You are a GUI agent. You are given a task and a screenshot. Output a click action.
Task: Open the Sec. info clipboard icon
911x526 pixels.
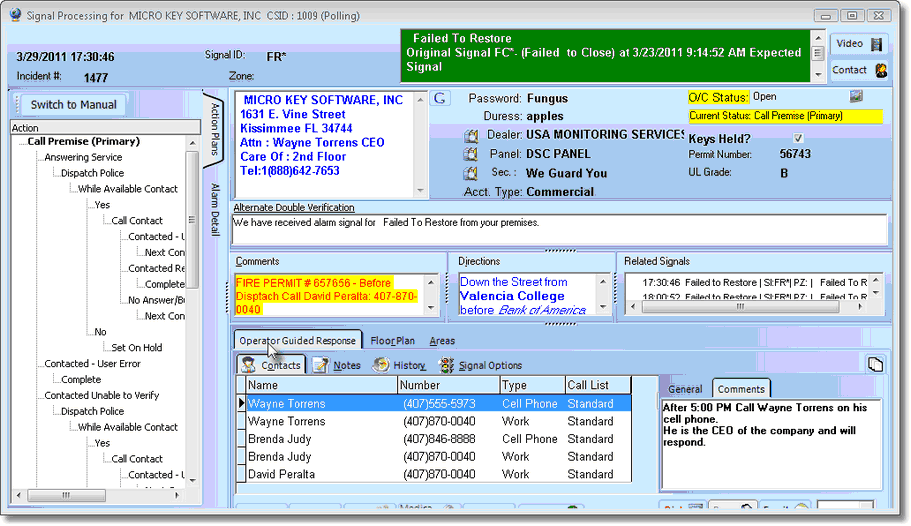471,174
